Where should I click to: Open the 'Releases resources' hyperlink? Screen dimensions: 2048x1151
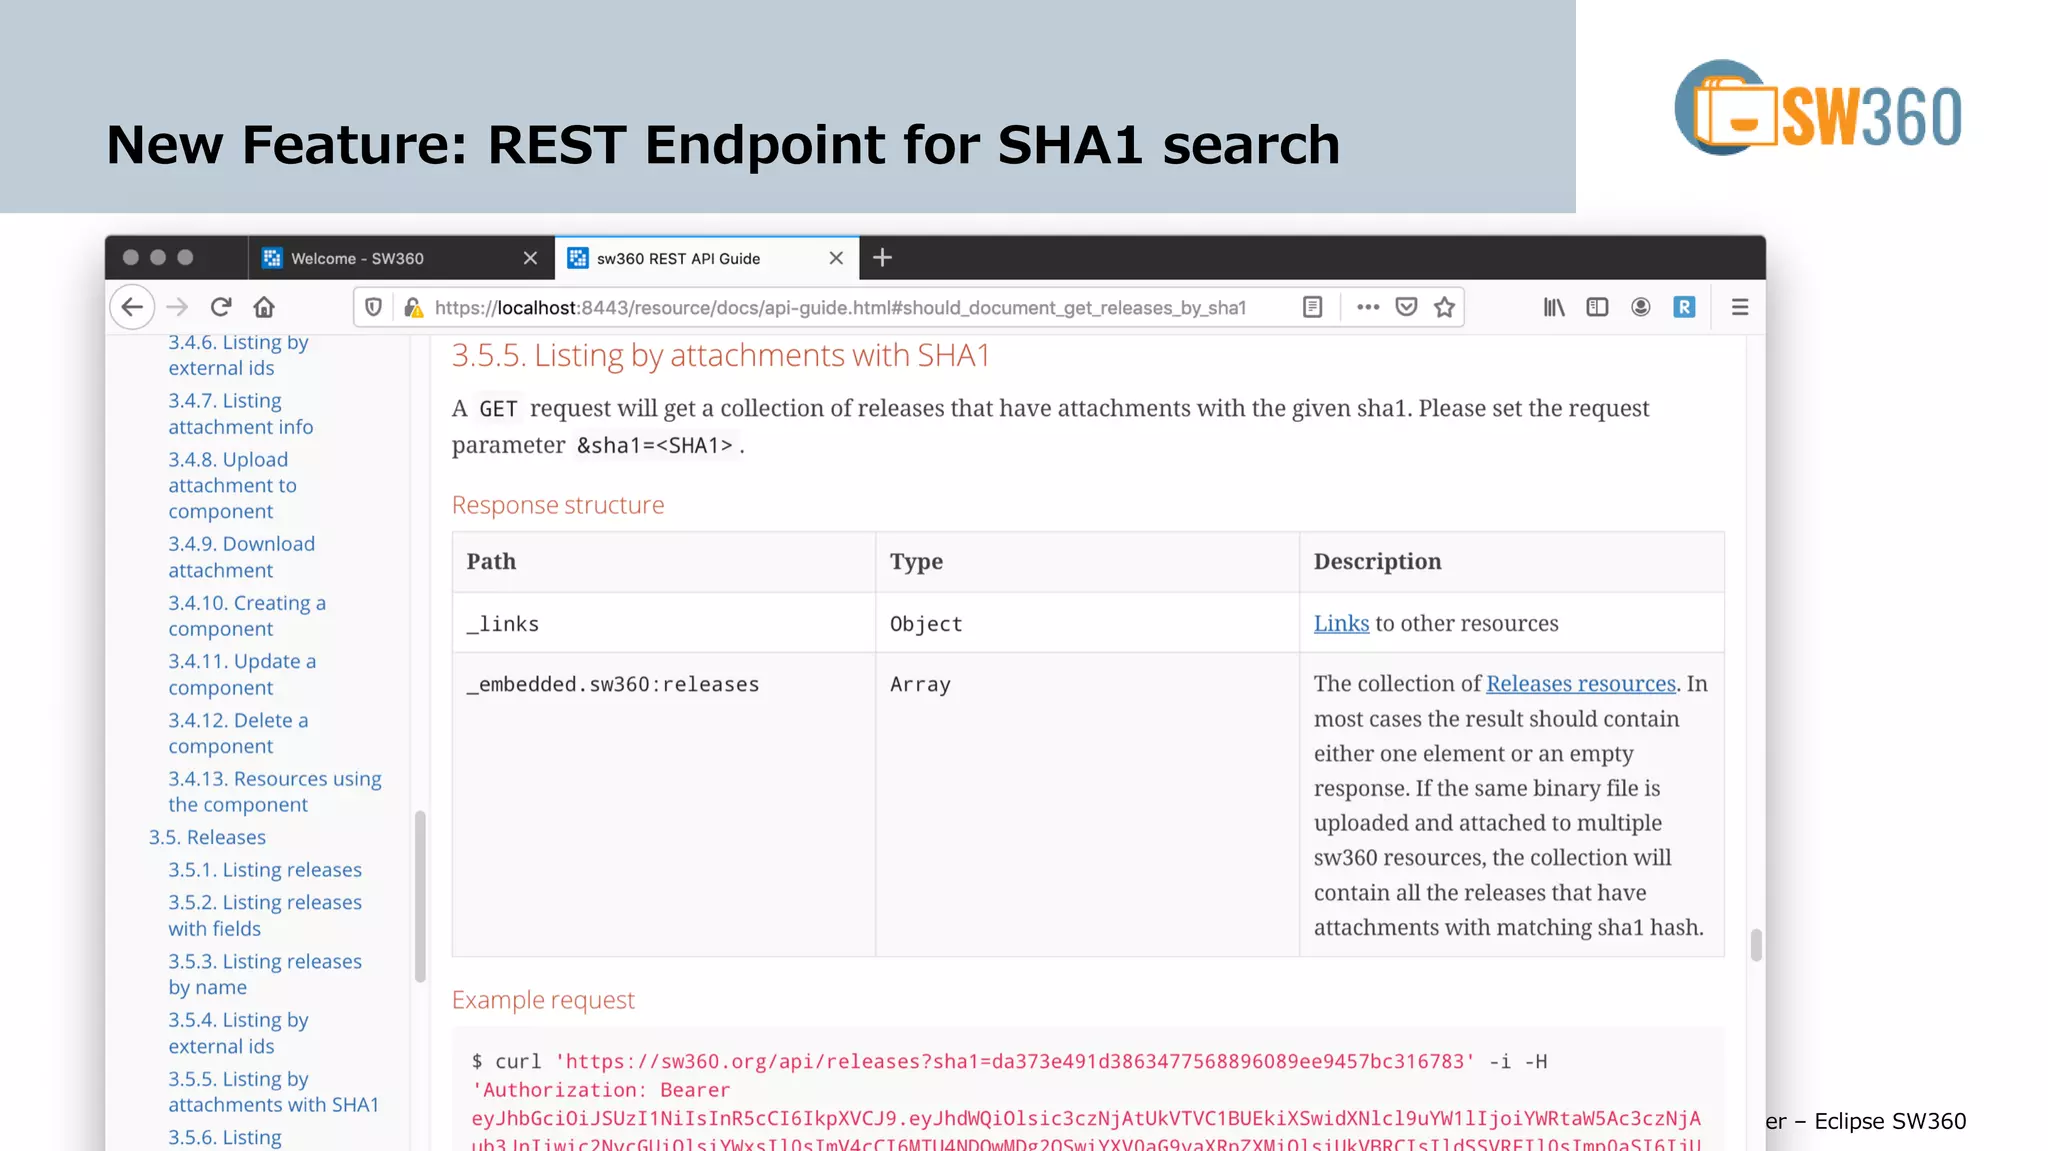(x=1580, y=683)
